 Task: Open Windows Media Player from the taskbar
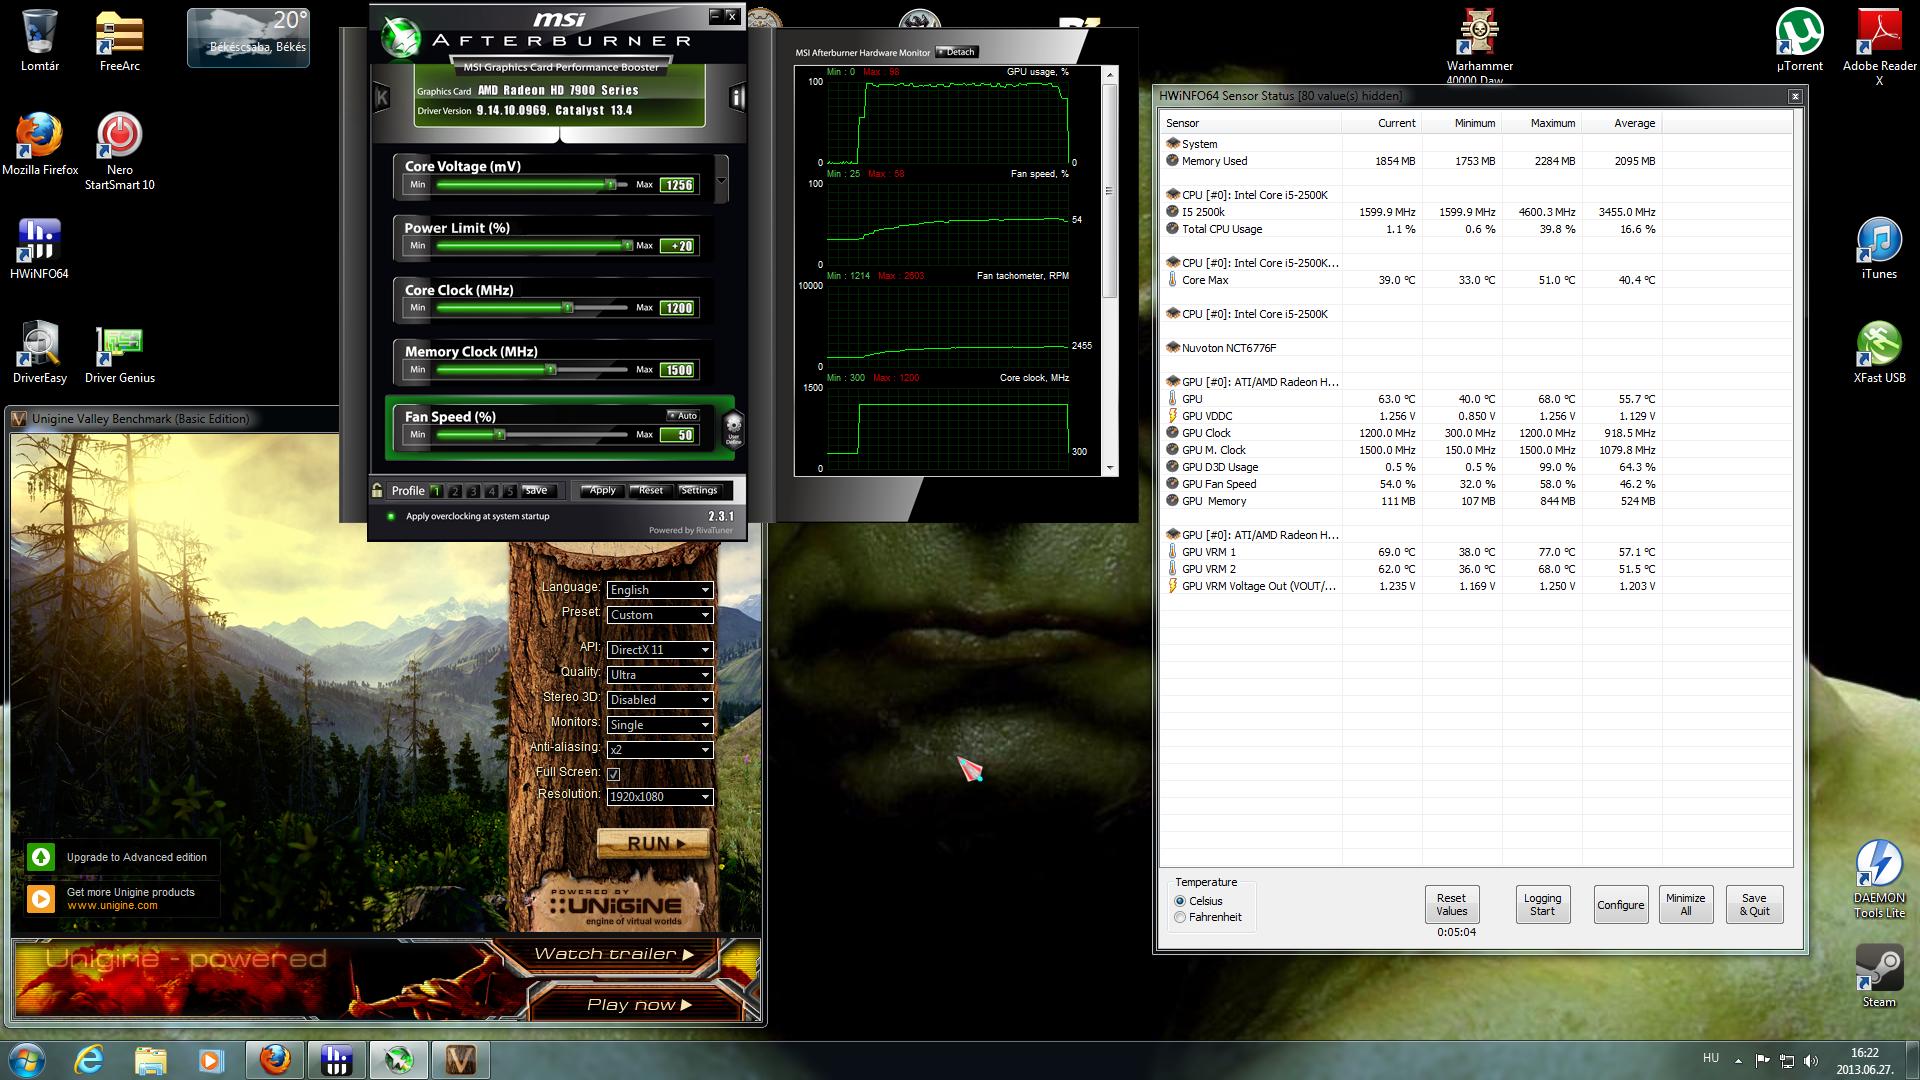tap(210, 1060)
